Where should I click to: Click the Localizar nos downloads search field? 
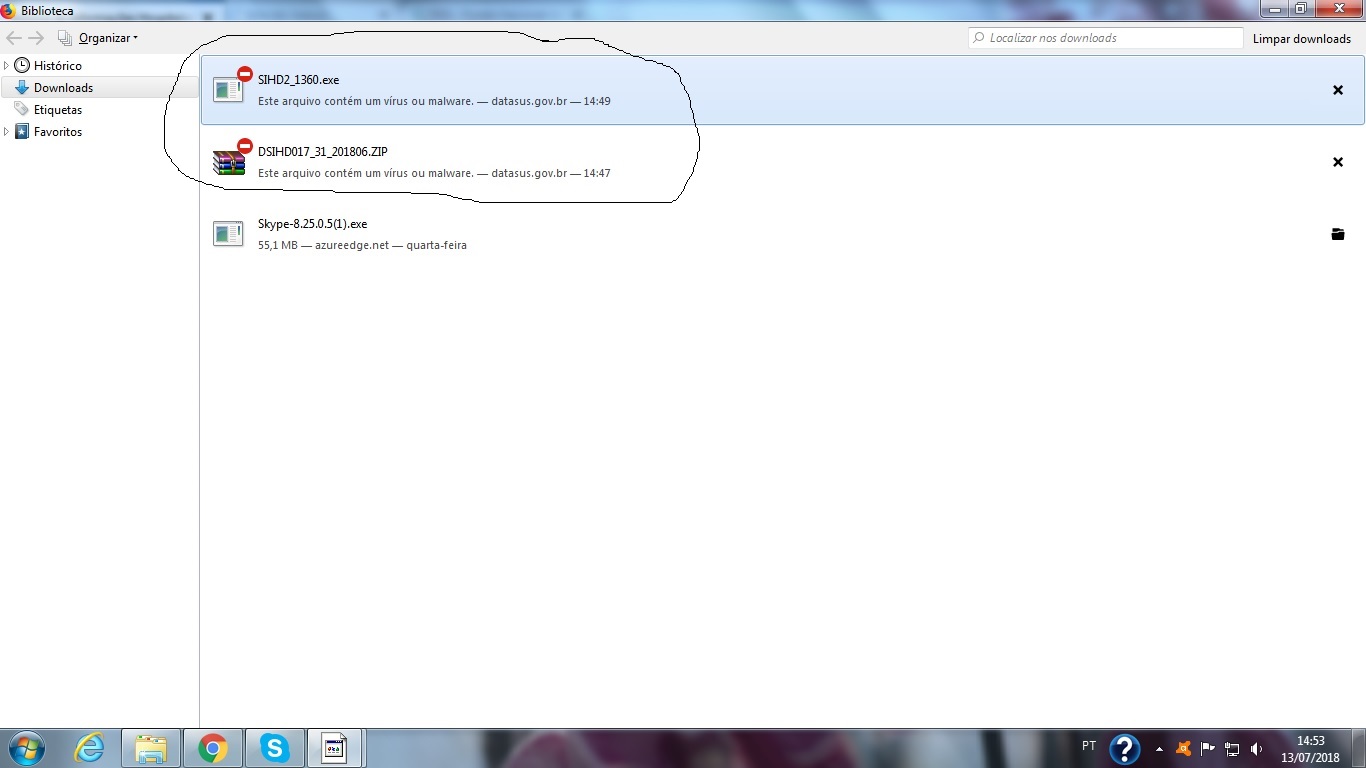click(x=1110, y=38)
